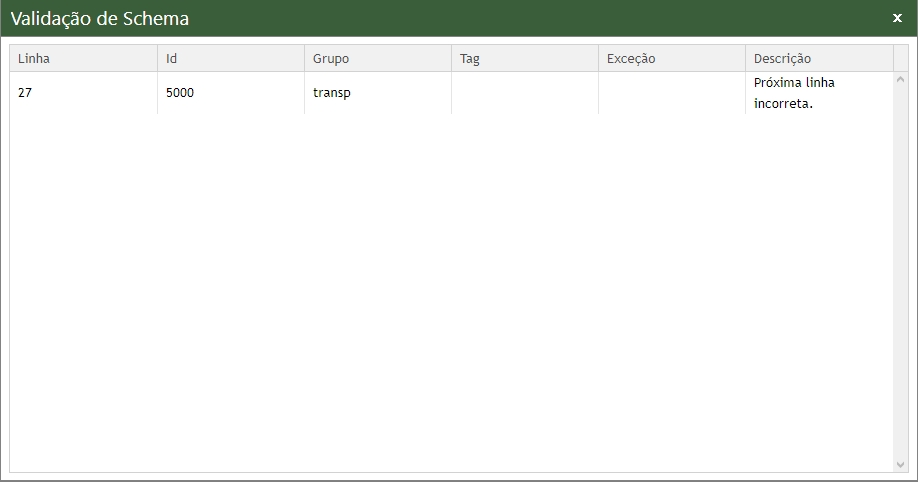The height and width of the screenshot is (482, 918).
Task: Click the scrollbar up arrow
Action: tap(900, 79)
